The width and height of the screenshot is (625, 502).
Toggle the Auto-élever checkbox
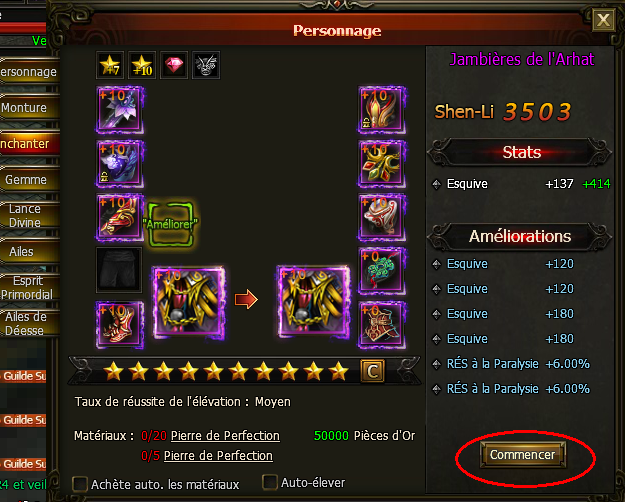[x=270, y=482]
